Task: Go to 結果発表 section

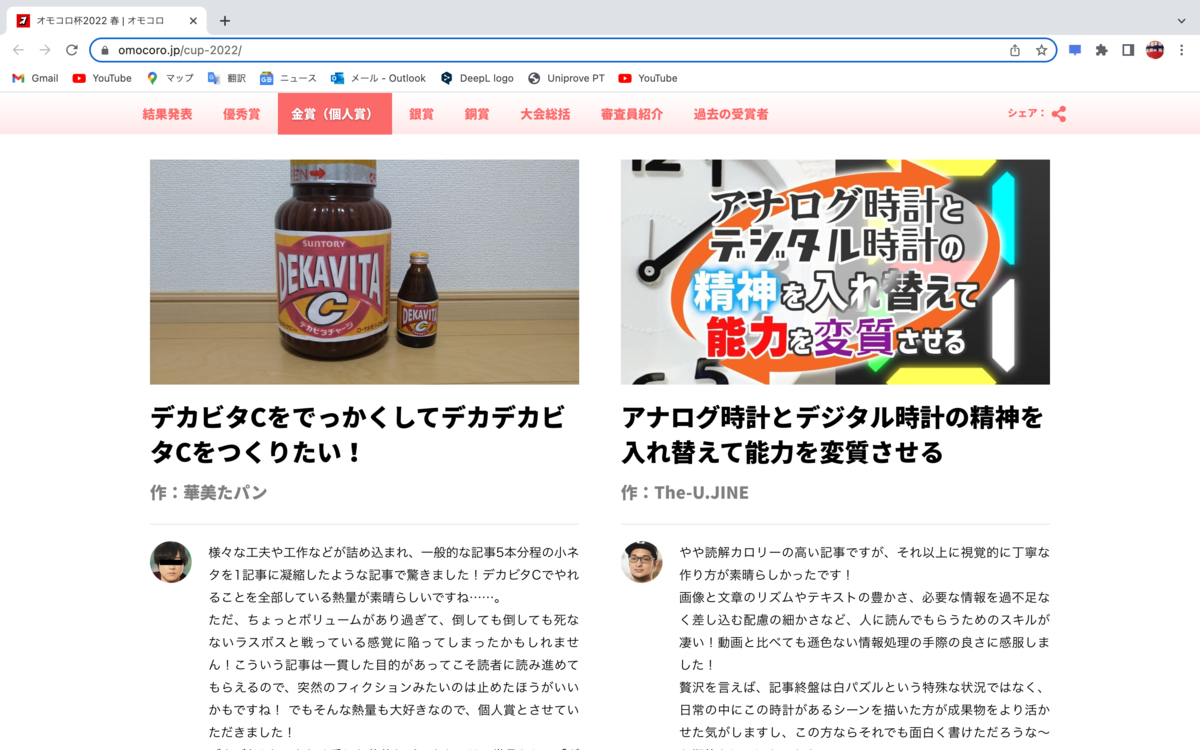Action: (167, 114)
